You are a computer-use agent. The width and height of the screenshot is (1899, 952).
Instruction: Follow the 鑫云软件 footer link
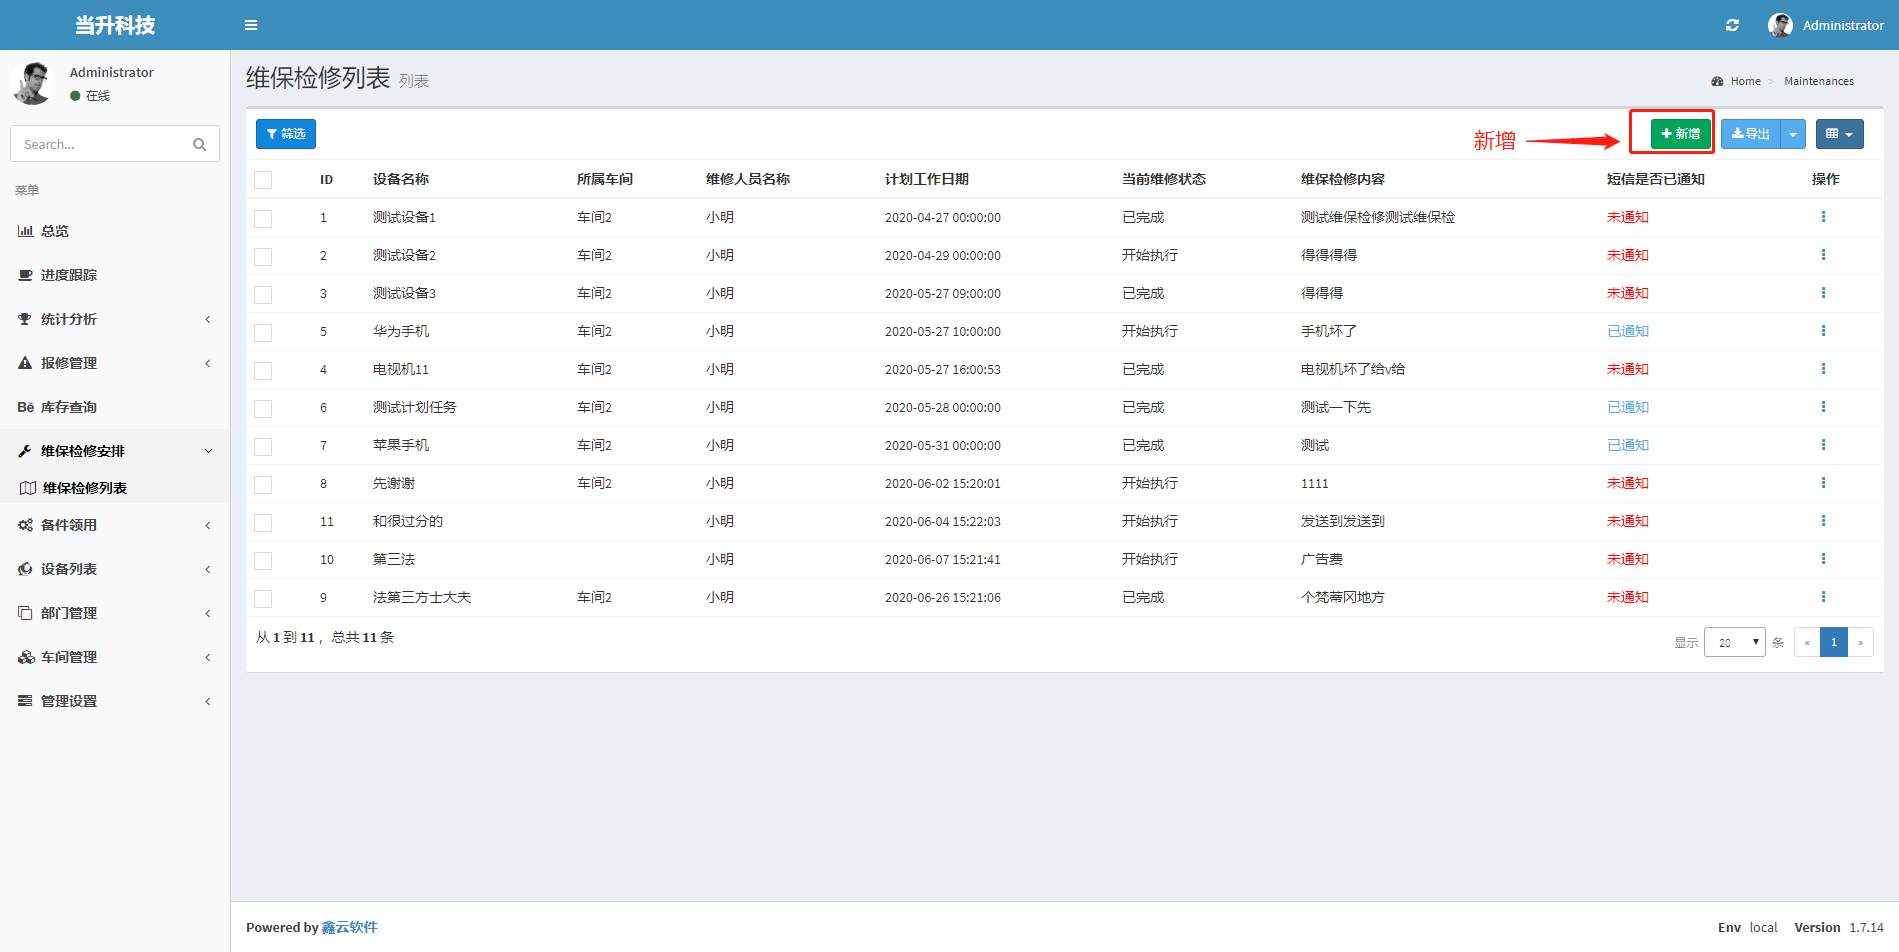click(x=349, y=928)
